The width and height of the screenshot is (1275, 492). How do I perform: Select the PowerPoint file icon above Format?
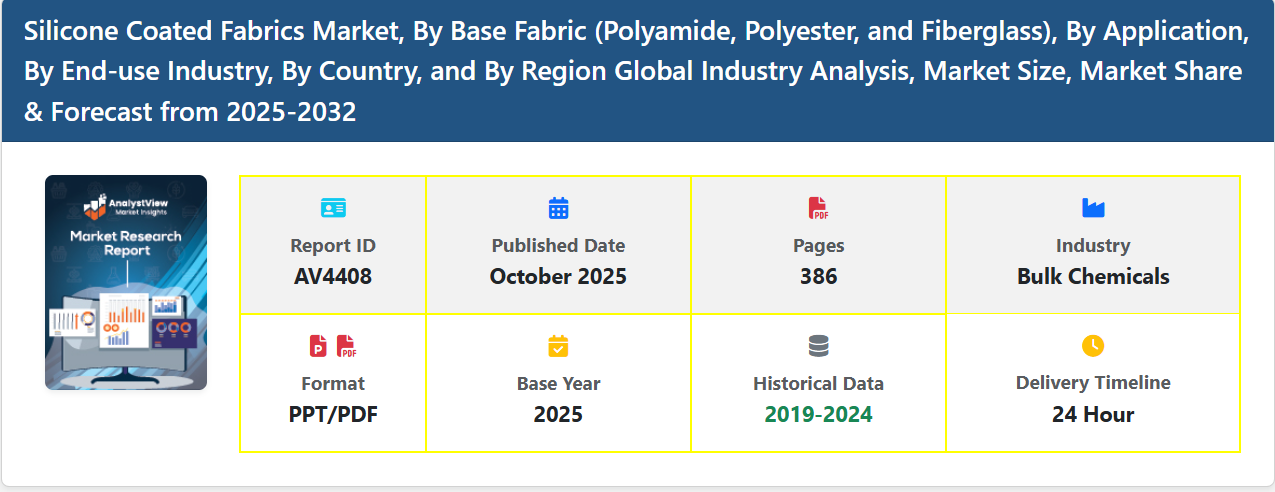318,346
